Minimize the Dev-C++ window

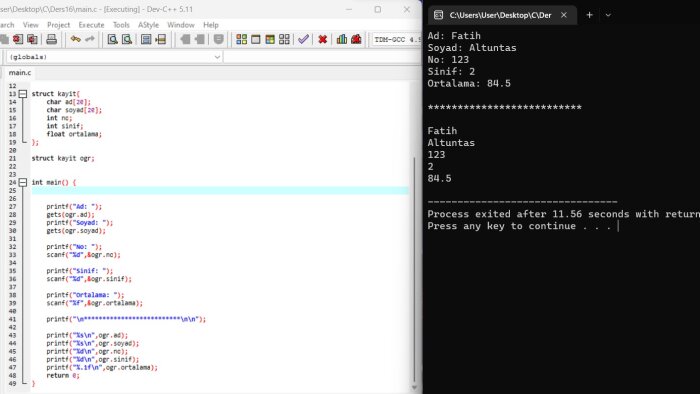click(349, 9)
